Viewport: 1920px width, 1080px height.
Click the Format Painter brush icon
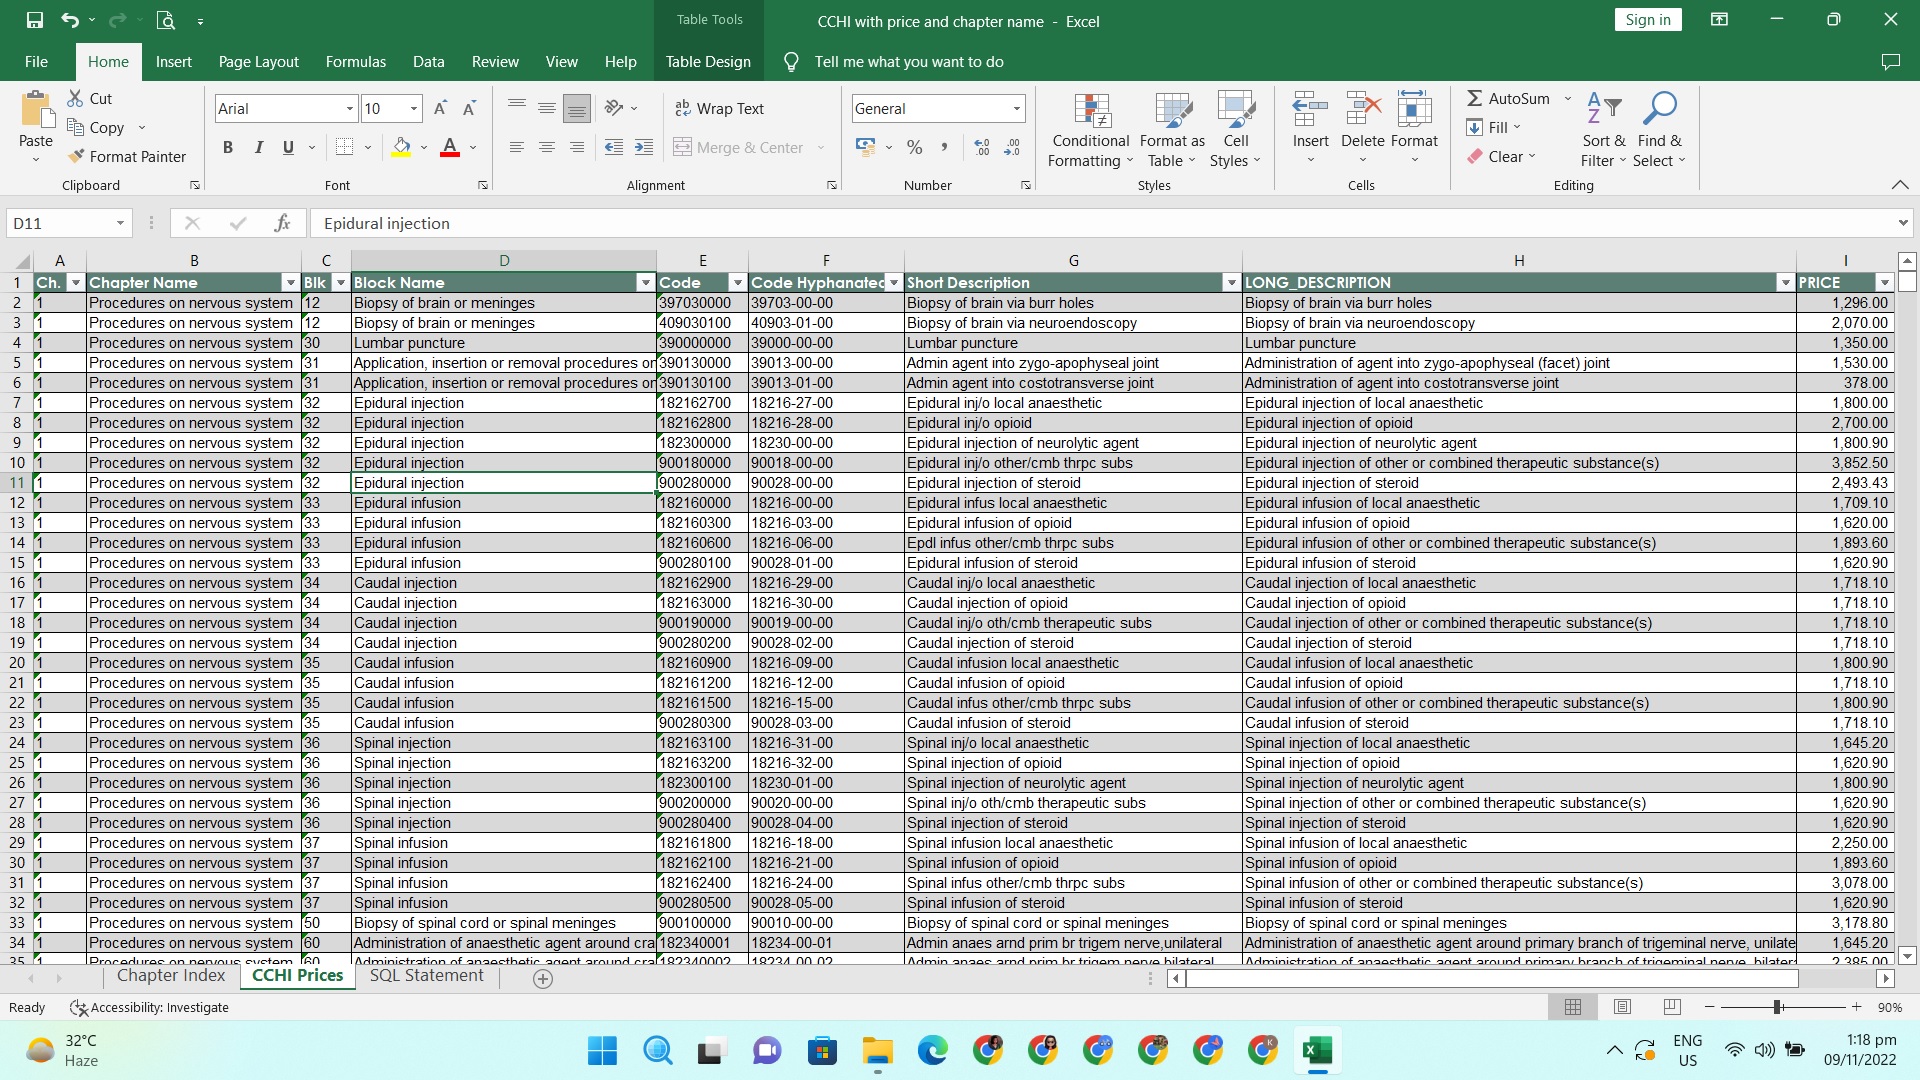pos(76,156)
